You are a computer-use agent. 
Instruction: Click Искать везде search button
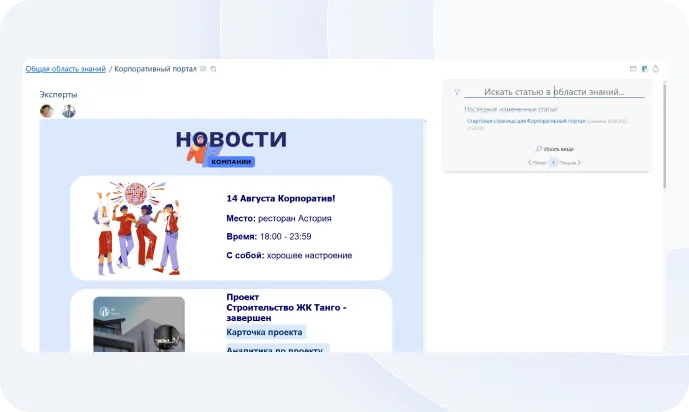point(556,148)
